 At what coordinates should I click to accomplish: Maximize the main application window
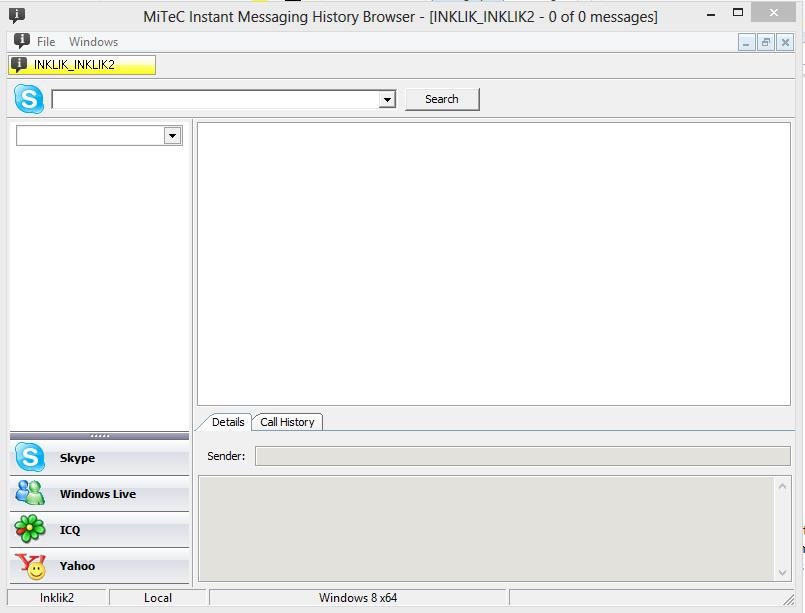738,13
